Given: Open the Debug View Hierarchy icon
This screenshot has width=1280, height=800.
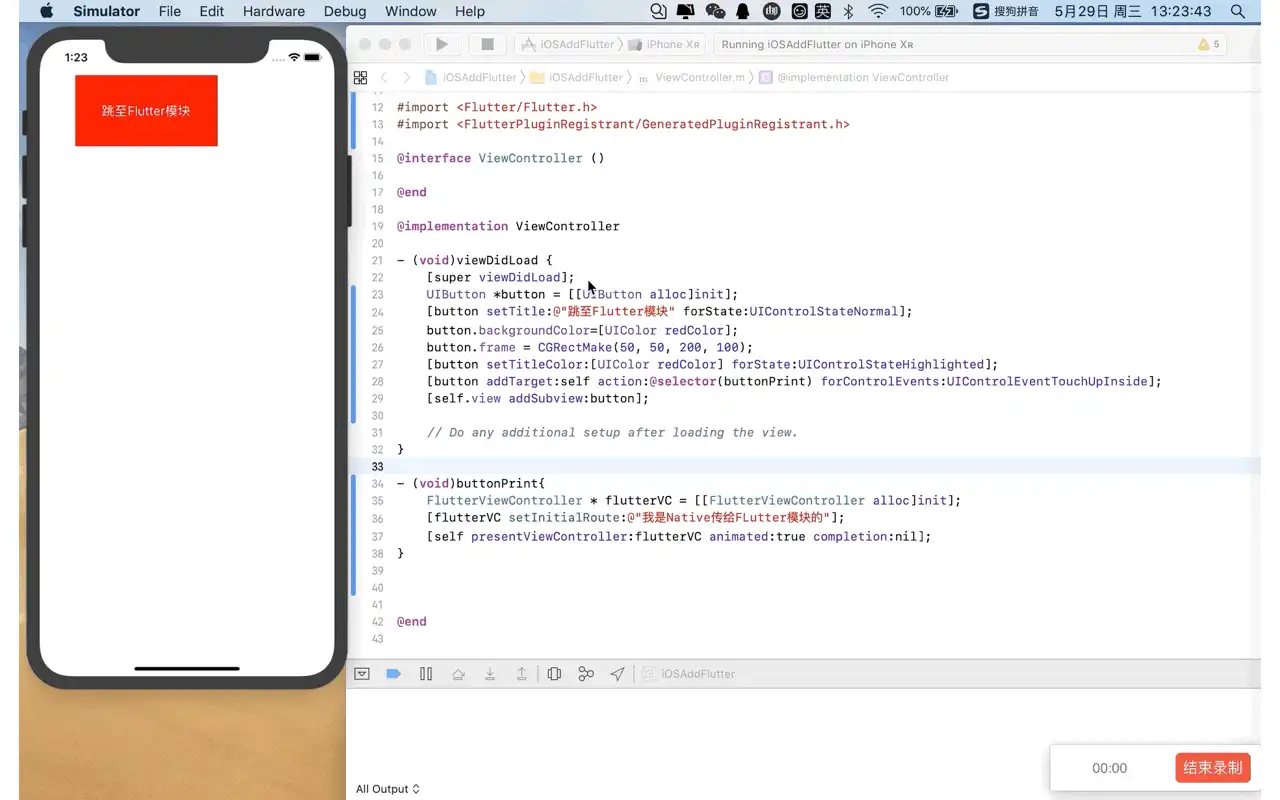Looking at the screenshot, I should pos(554,674).
